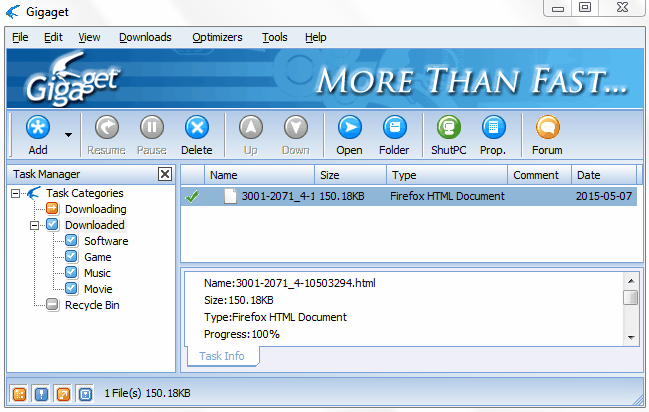Screen dimensions: 649x412
Task: Click orange arrow status bar icon
Action: [x=63, y=394]
